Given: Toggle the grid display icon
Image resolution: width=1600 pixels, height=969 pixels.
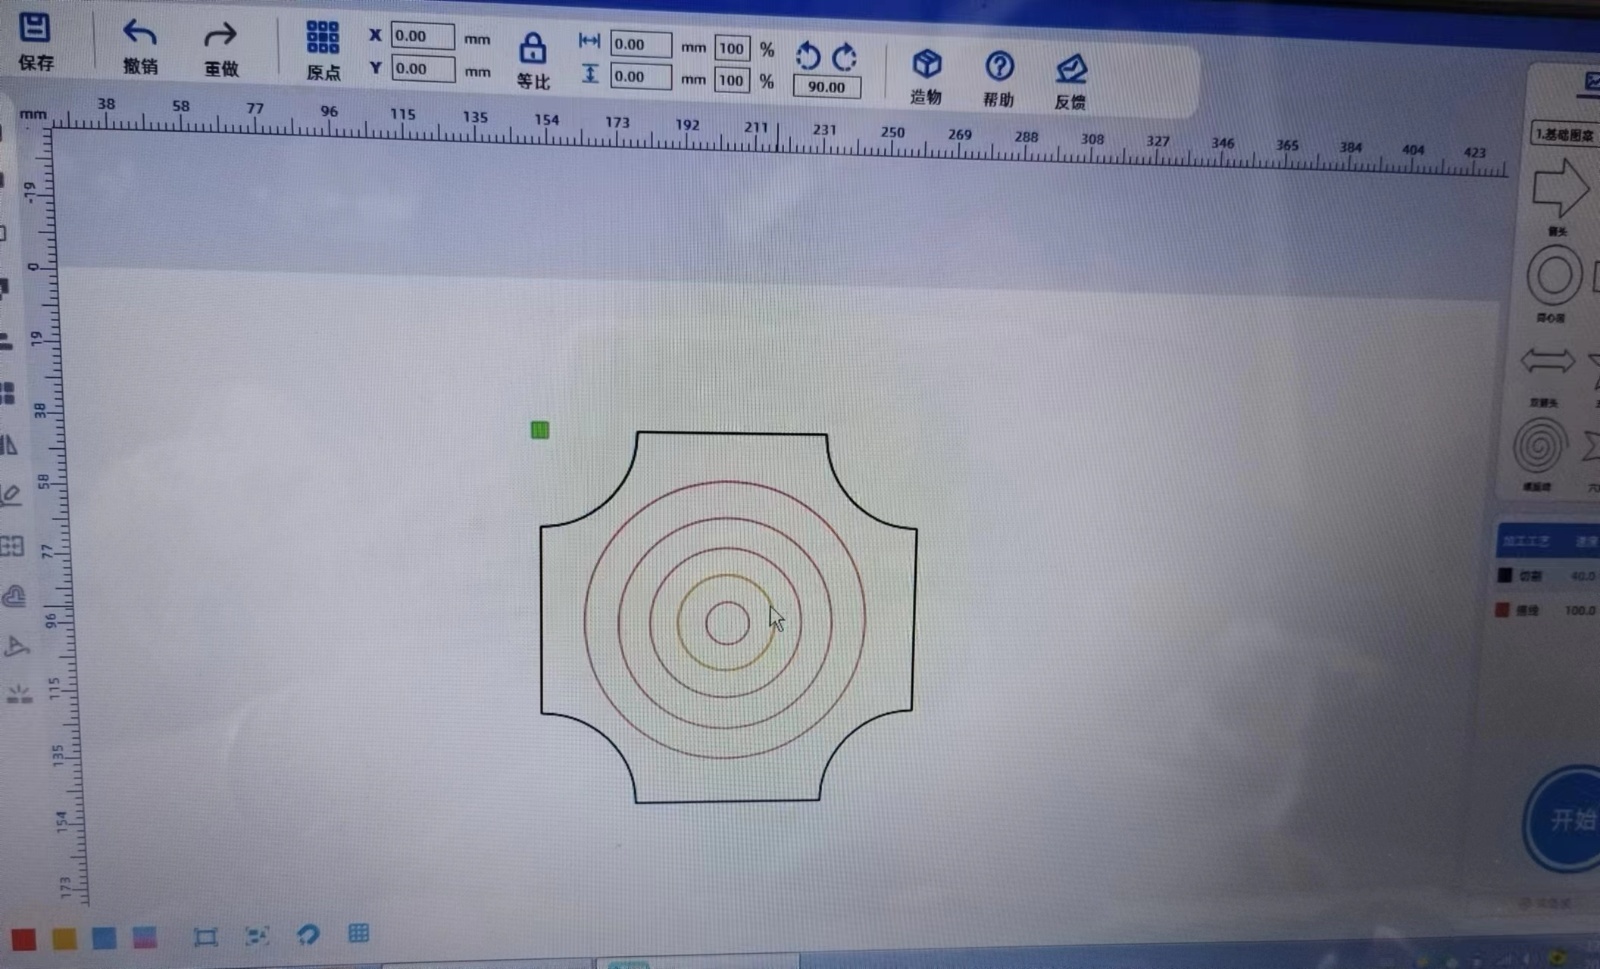Looking at the screenshot, I should pyautogui.click(x=358, y=933).
